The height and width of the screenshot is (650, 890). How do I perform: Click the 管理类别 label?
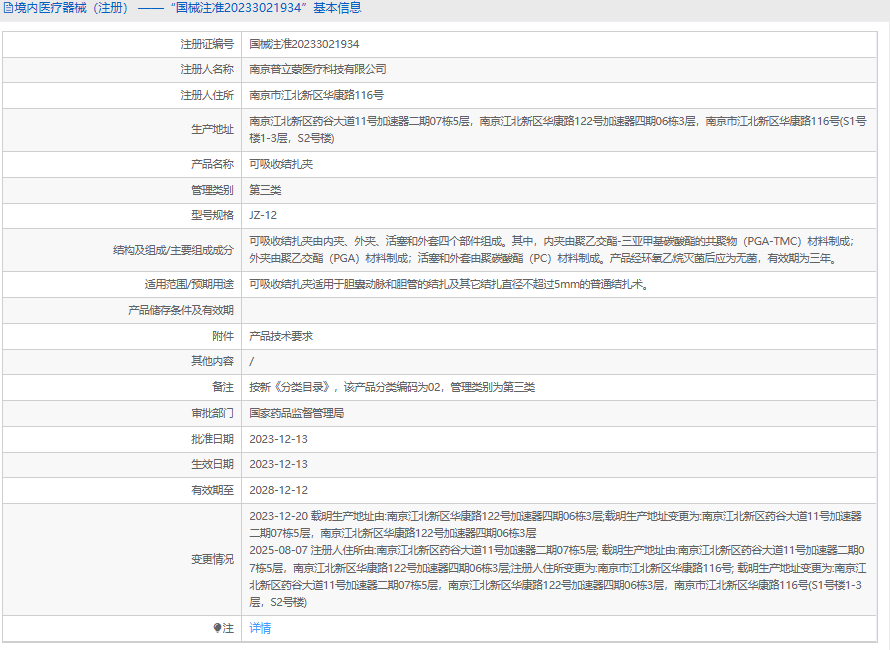pyautogui.click(x=212, y=190)
